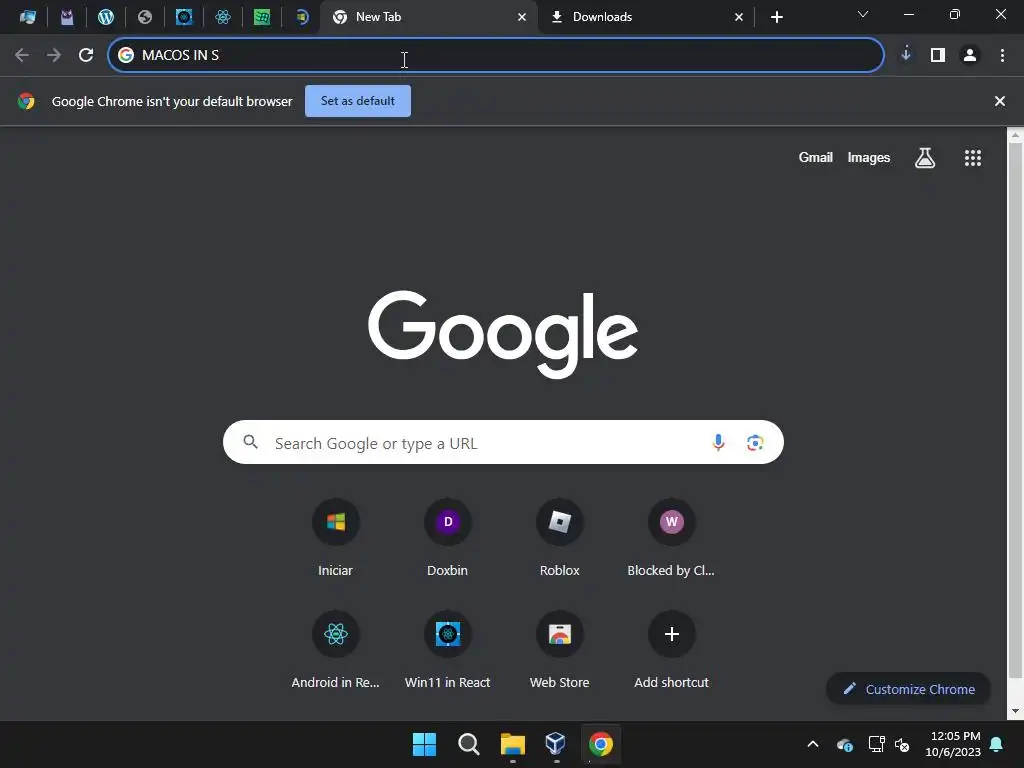Open the Chrome side panel
Screen dimensions: 1024x768
click(x=938, y=55)
